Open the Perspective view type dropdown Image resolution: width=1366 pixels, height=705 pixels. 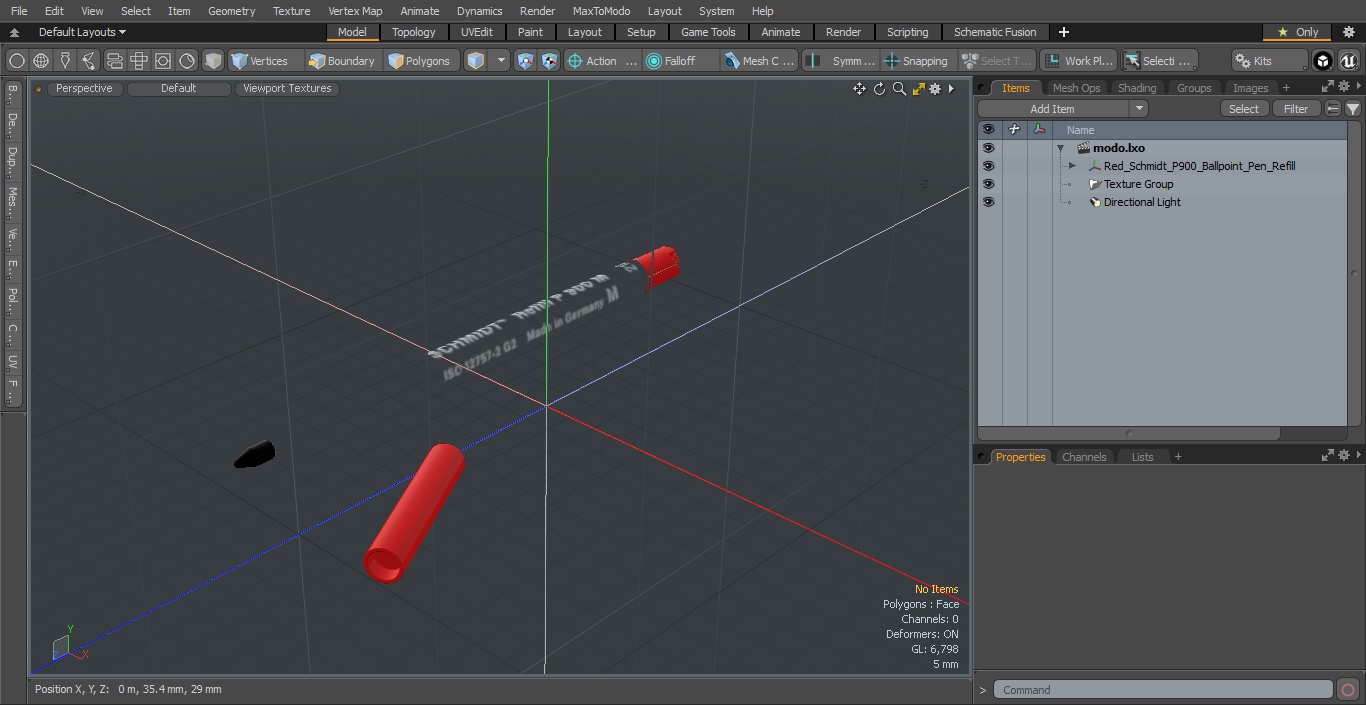pos(84,88)
